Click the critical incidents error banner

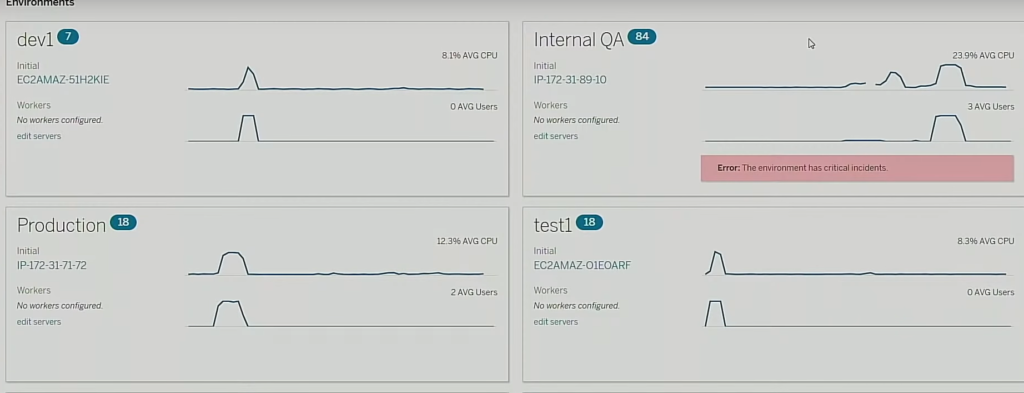pyautogui.click(x=857, y=168)
